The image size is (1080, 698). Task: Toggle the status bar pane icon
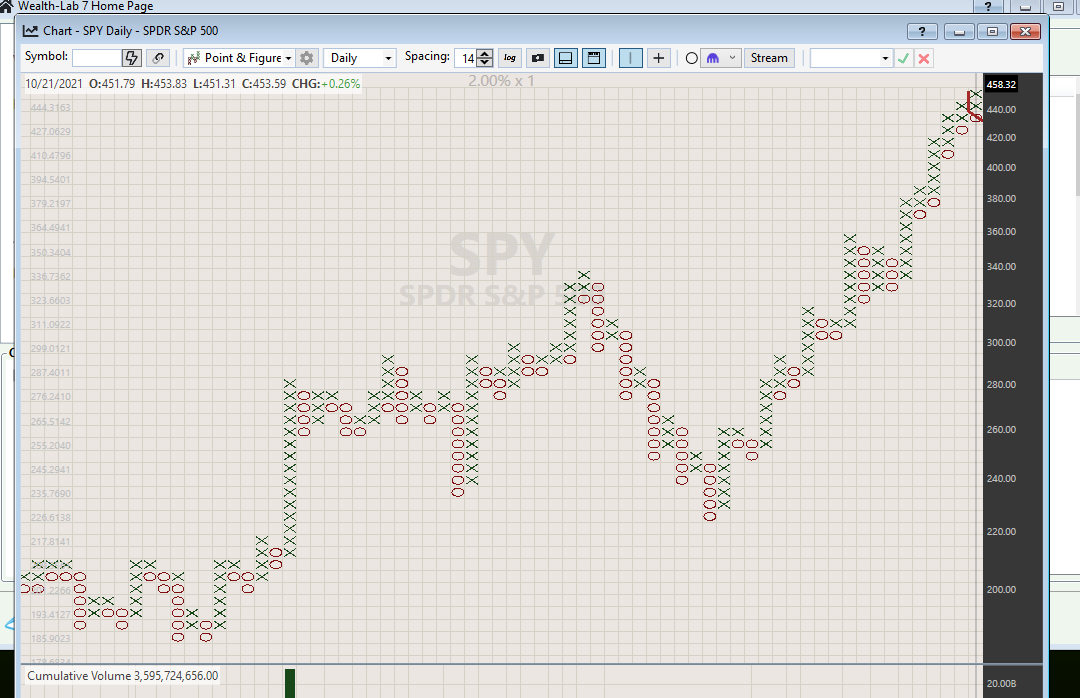click(594, 58)
